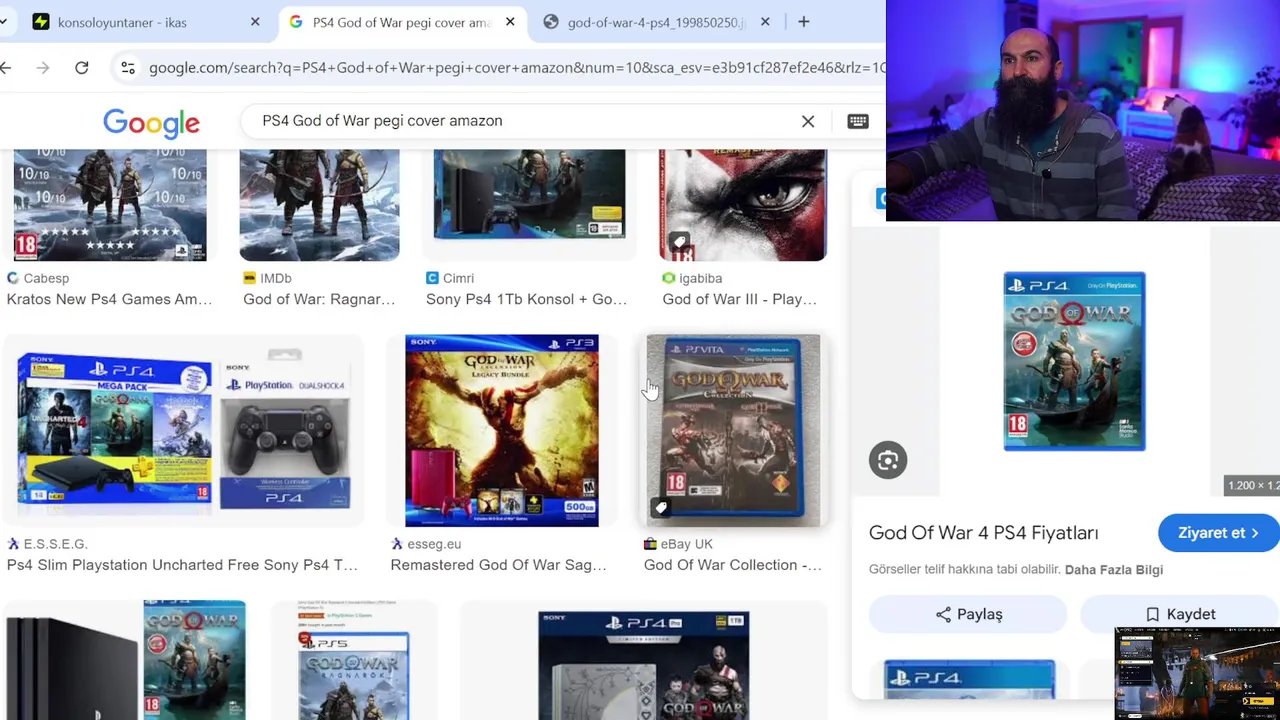Open the God of War PS4 cover preview image
Viewport: 1280px width, 720px height.
pos(1074,361)
